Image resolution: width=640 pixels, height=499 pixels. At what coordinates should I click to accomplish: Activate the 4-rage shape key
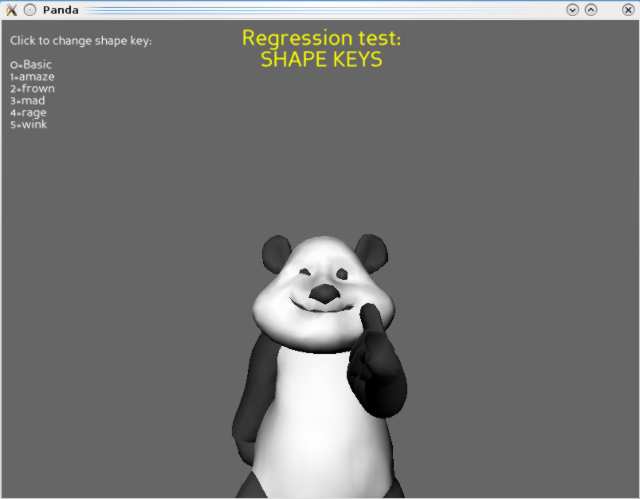pos(28,113)
